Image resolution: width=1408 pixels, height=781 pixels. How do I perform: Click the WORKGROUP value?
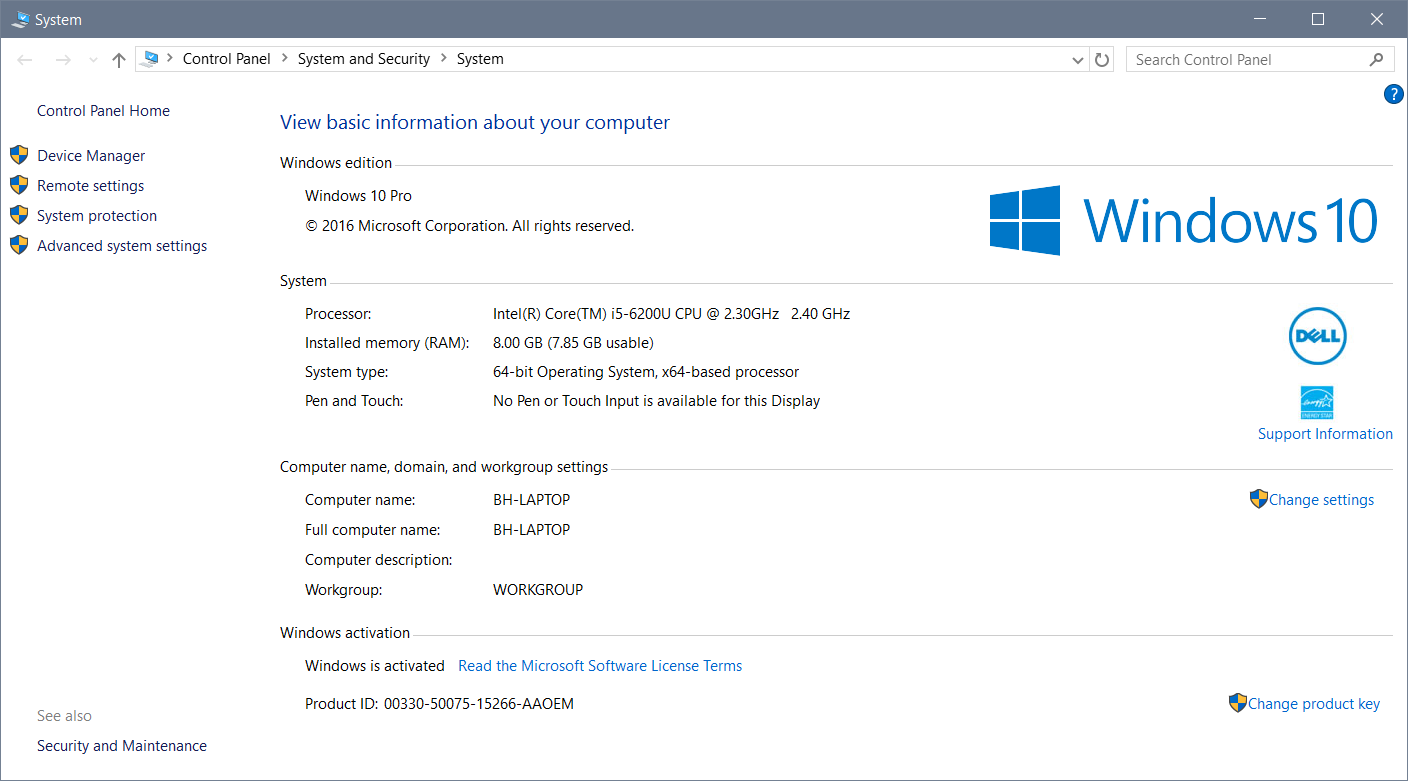[538, 589]
